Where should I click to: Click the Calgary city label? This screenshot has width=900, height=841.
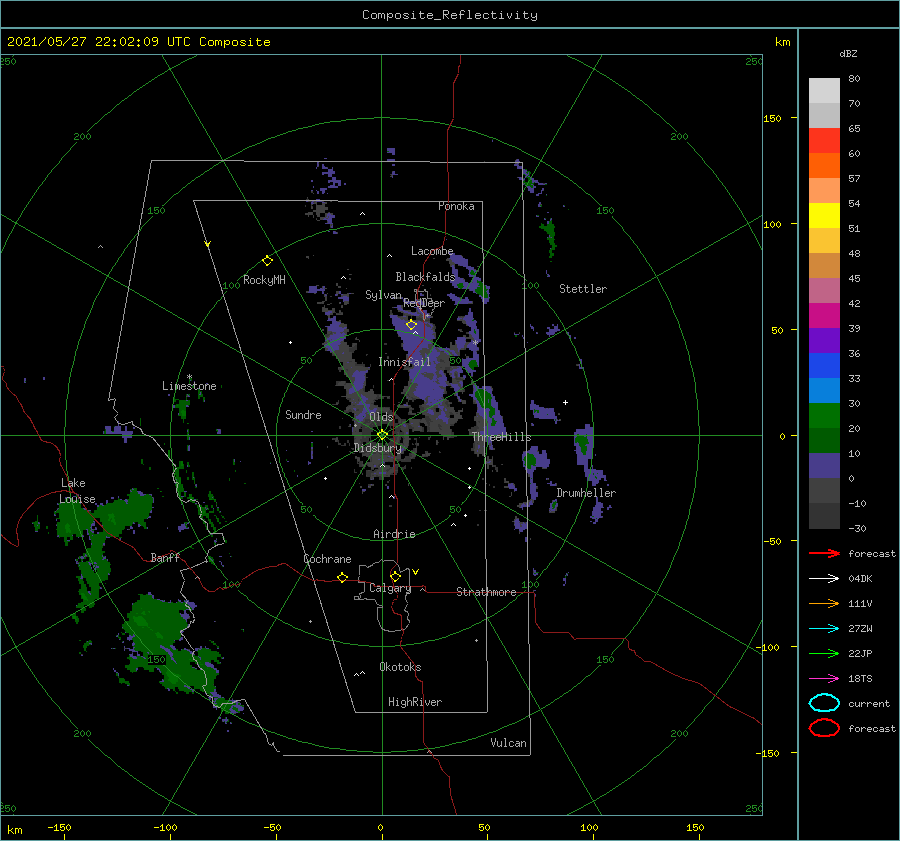pyautogui.click(x=390, y=588)
